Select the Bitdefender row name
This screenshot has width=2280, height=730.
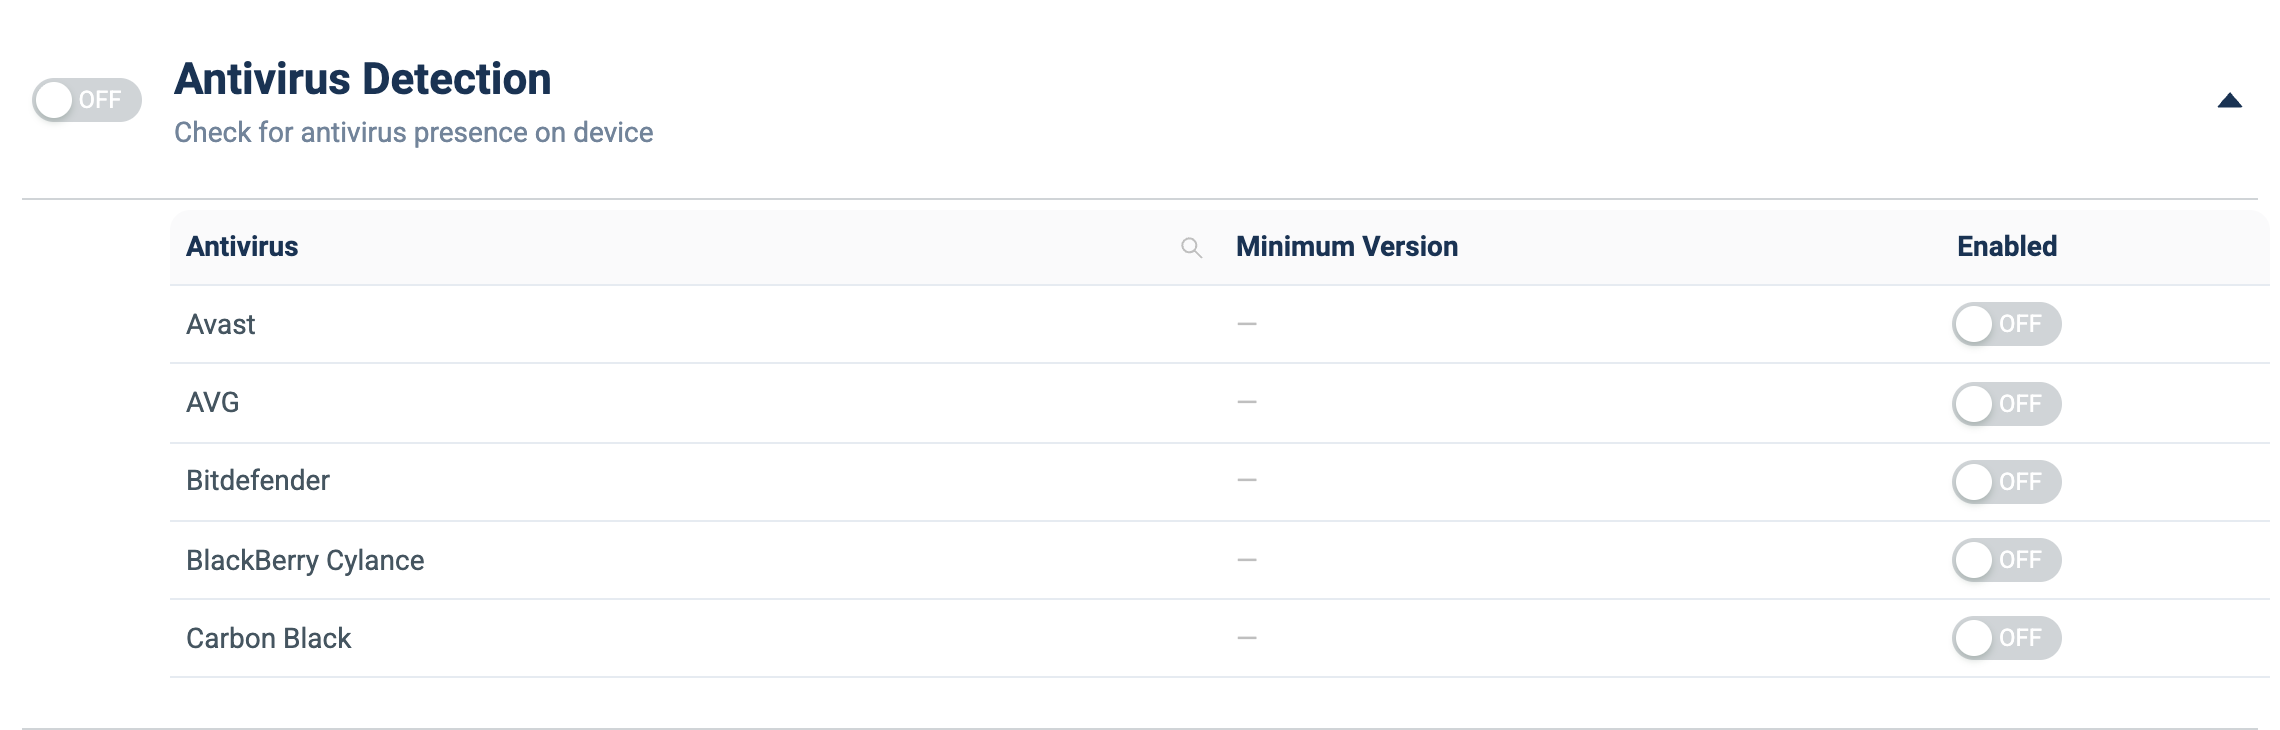258,480
